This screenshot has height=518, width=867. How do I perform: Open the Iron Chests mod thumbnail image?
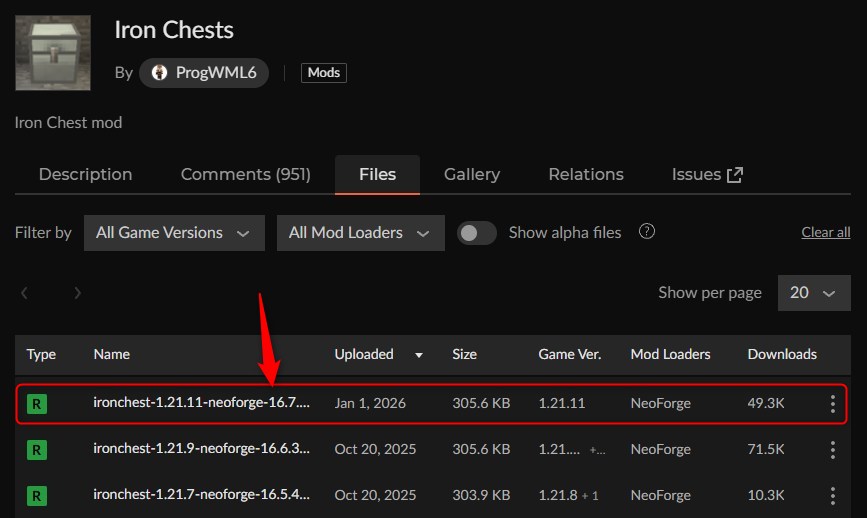[x=53, y=53]
